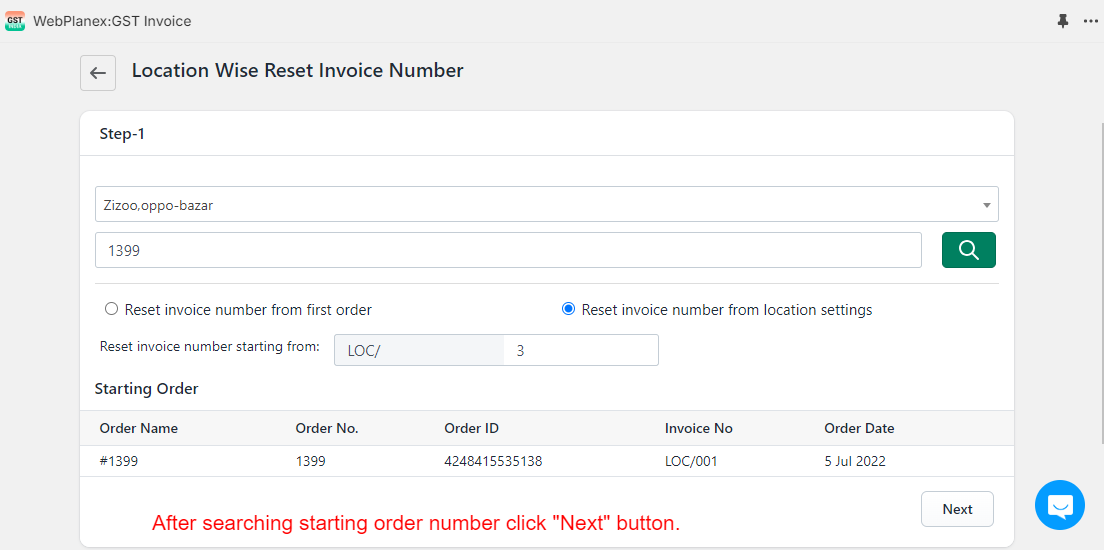
Task: Click the Order ID 4248415535138 cell
Action: 493,462
